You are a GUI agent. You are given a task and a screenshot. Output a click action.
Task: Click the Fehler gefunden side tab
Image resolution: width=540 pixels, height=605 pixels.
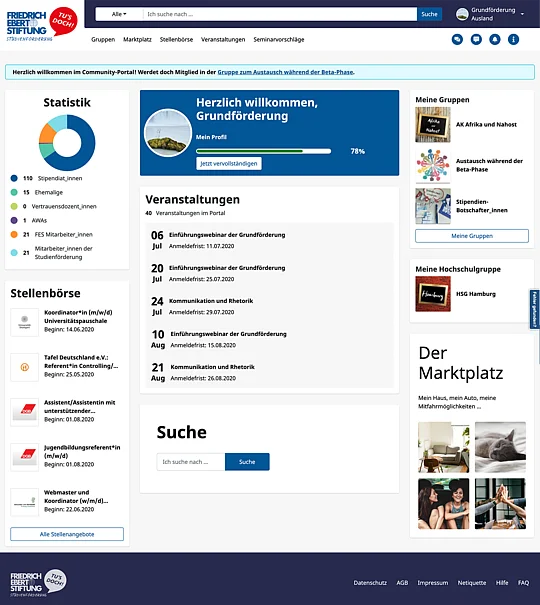pos(535,309)
